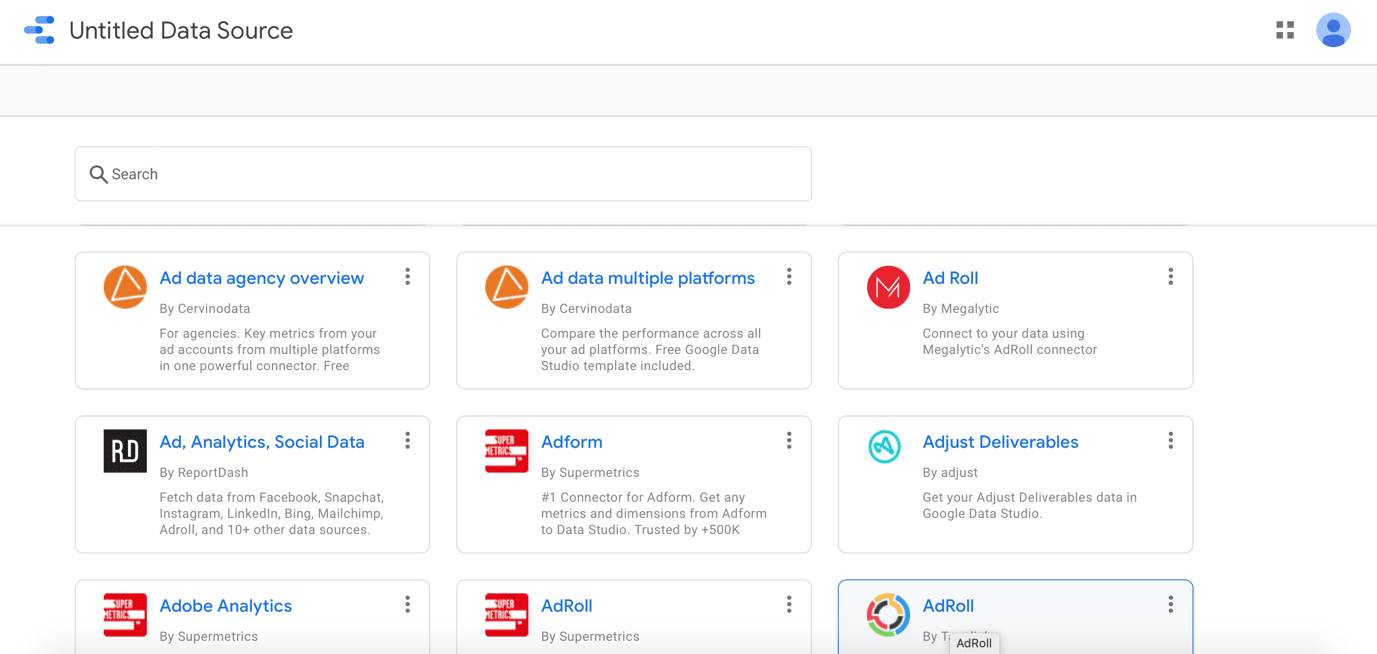
Task: Click the Cervinodata logo on Ad data agency overview
Action: click(125, 287)
